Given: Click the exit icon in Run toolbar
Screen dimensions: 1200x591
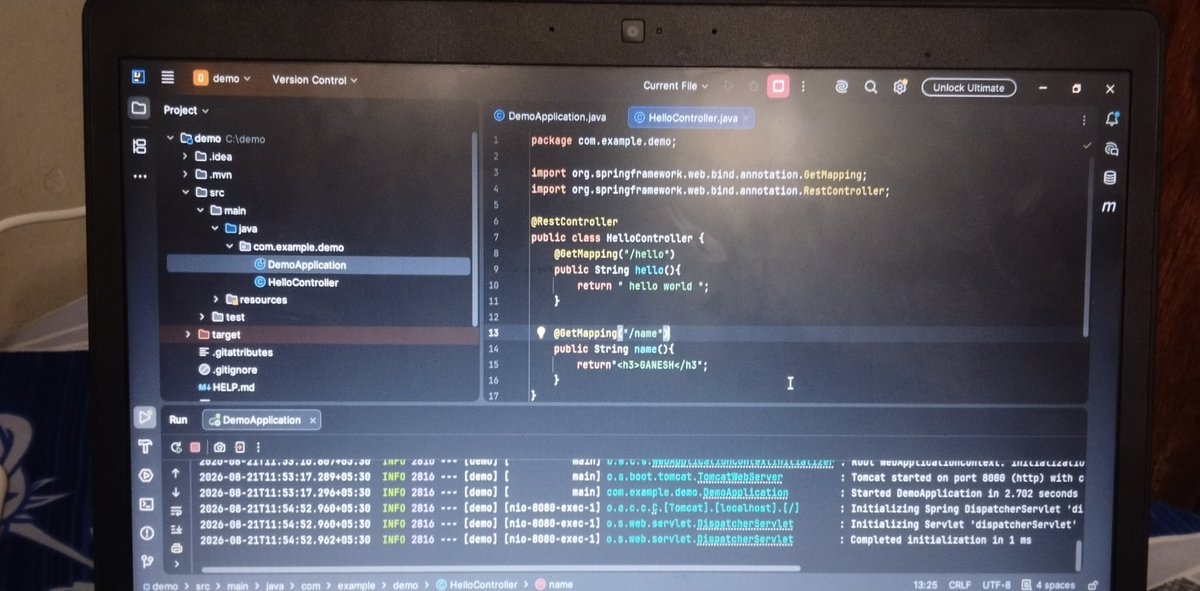Looking at the screenshot, I should pyautogui.click(x=241, y=447).
